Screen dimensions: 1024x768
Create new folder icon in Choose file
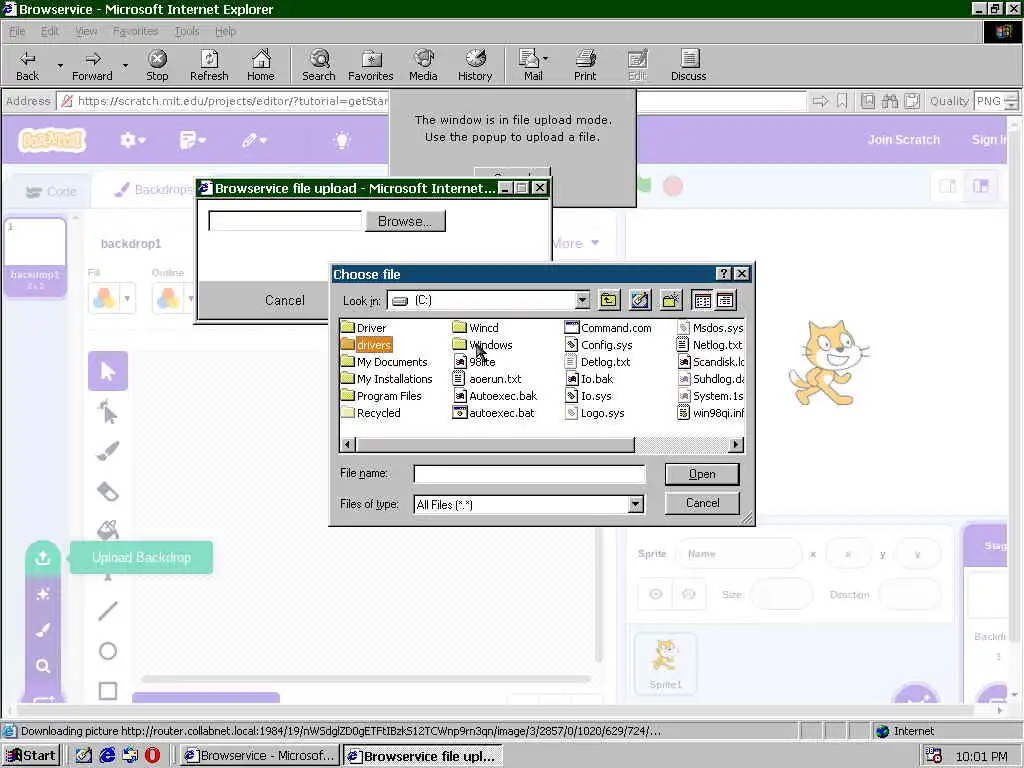tap(671, 300)
